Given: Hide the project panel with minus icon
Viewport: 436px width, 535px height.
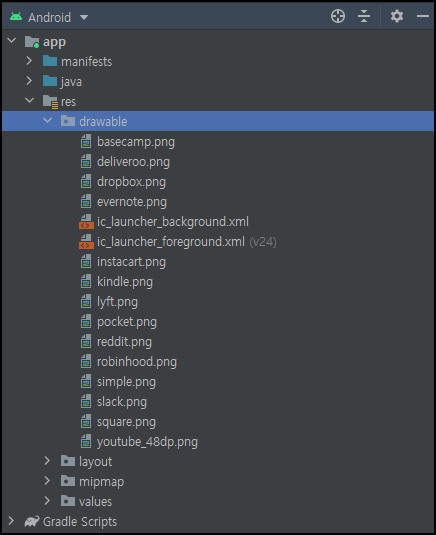Looking at the screenshot, I should pos(423,16).
